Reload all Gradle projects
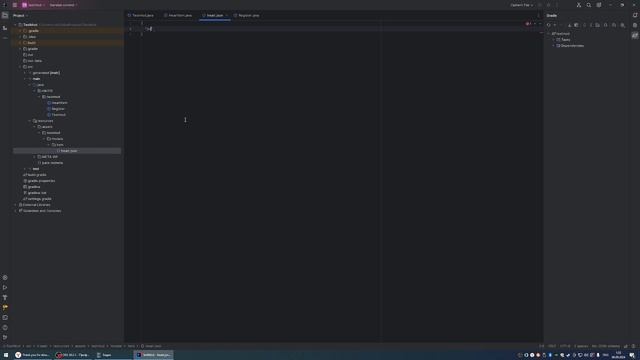Viewport: 640px width, 360px height. [549, 25]
